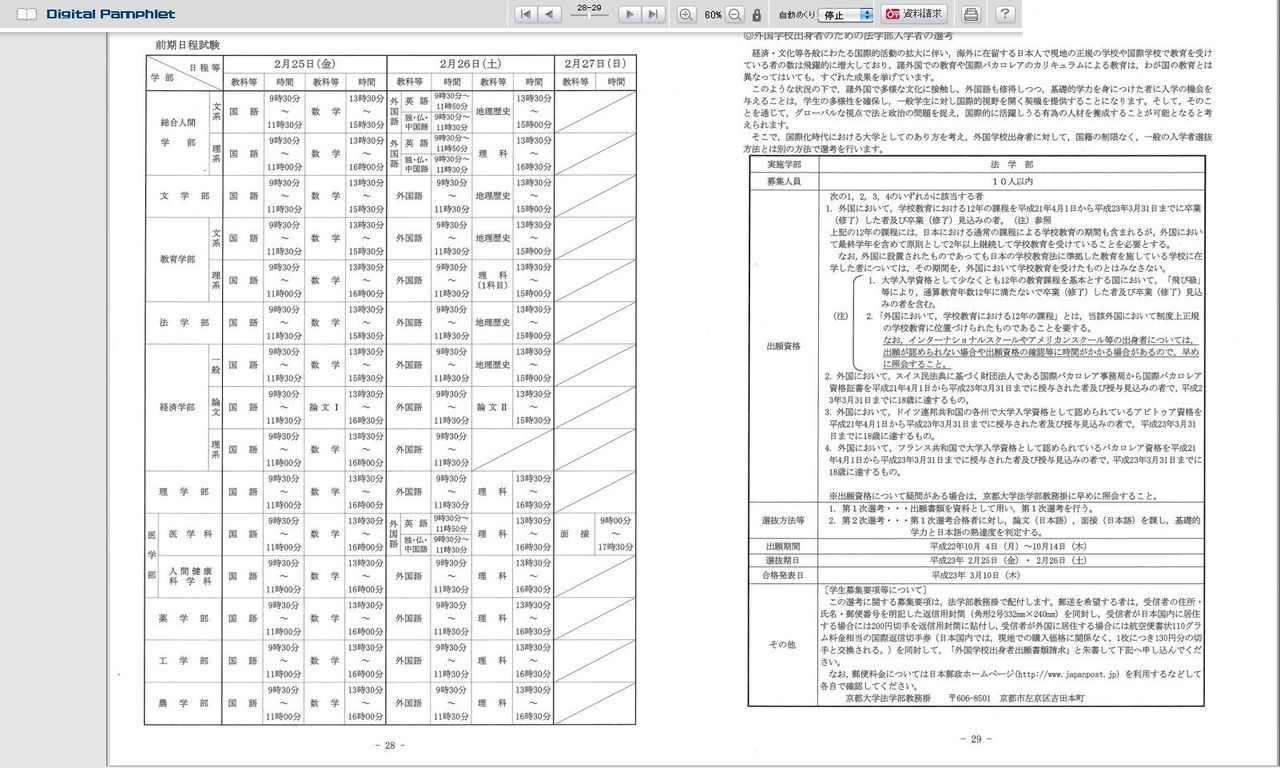
Task: Click the 教育学部 row label
Action: click(x=177, y=259)
